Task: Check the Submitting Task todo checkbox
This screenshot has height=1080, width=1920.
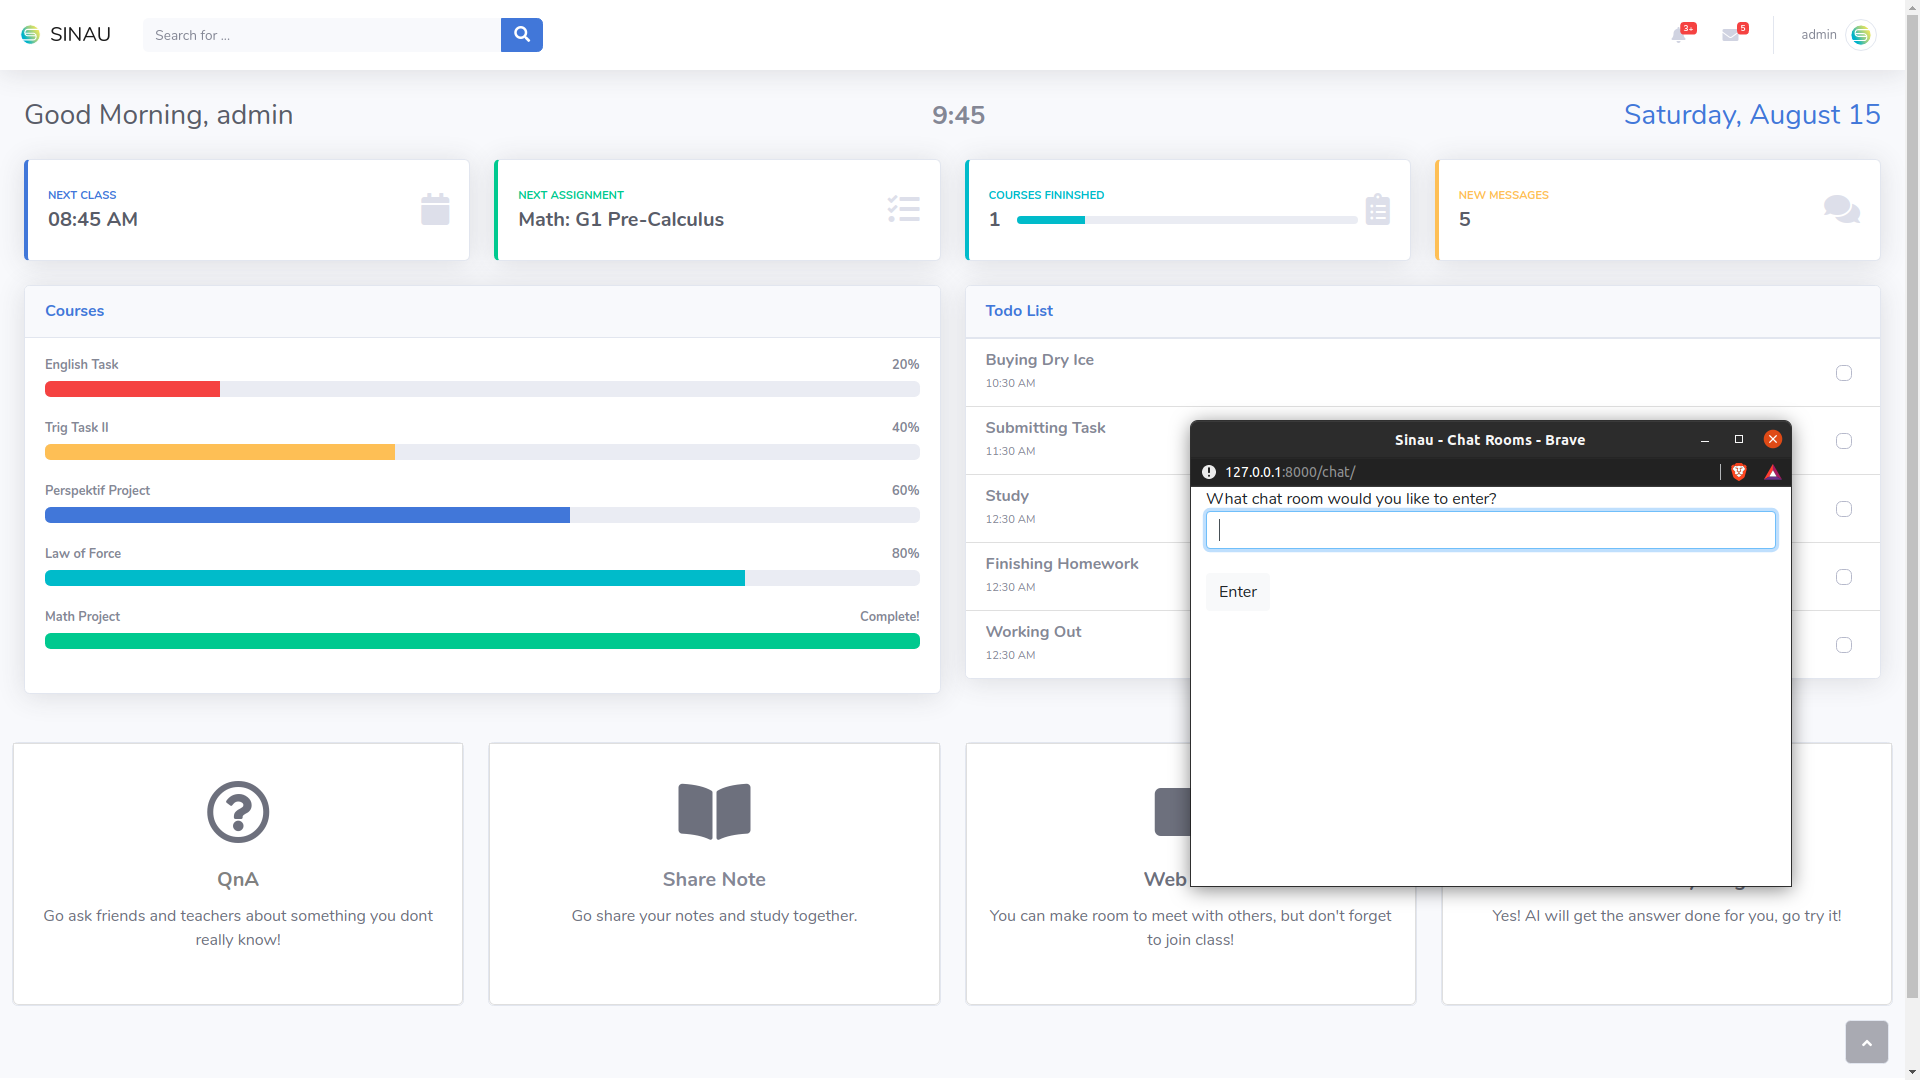Action: [1844, 441]
